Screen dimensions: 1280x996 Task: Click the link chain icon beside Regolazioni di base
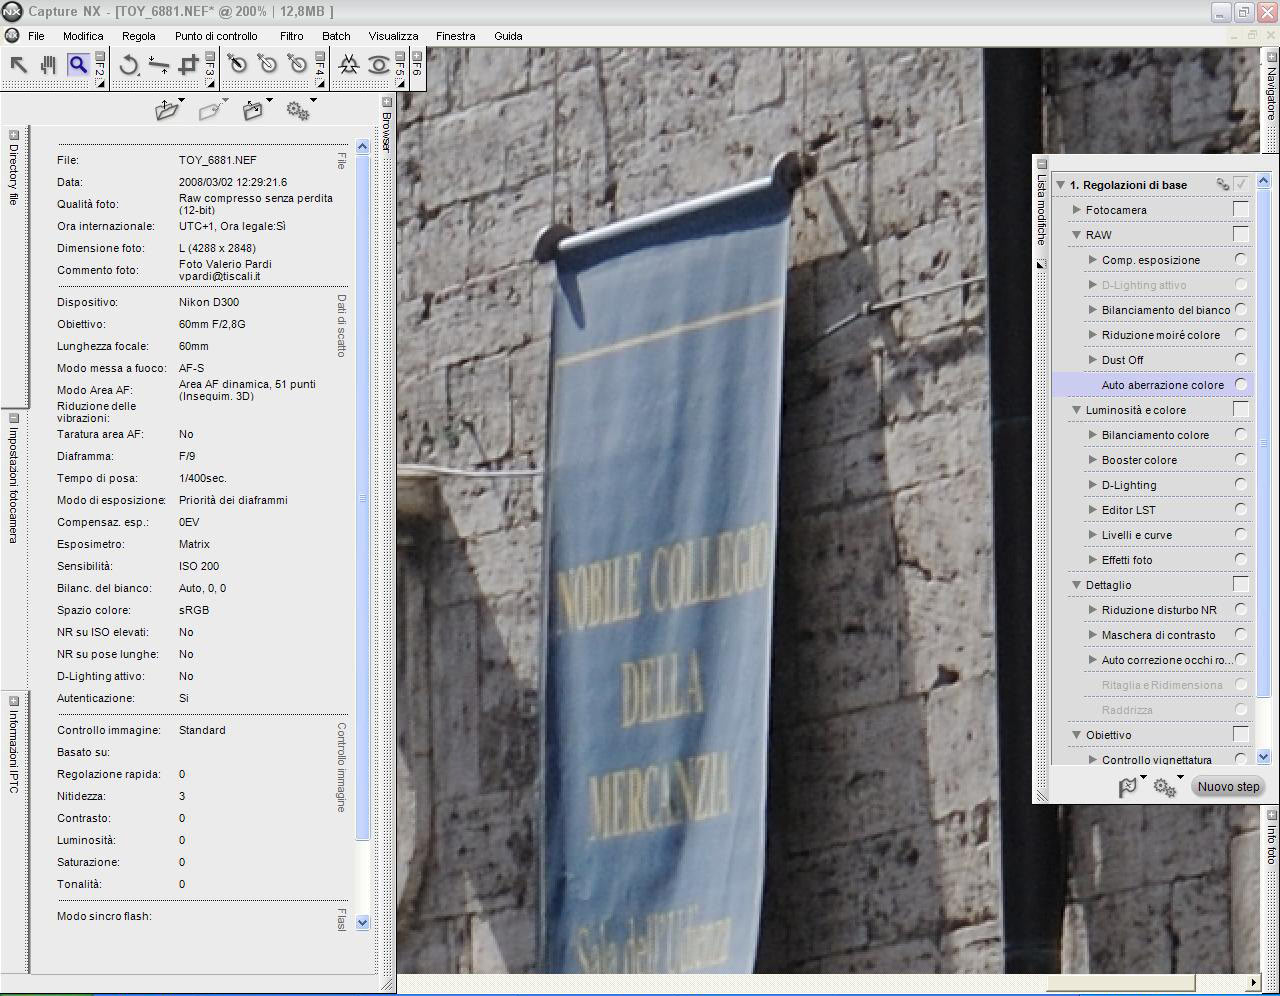click(1222, 184)
